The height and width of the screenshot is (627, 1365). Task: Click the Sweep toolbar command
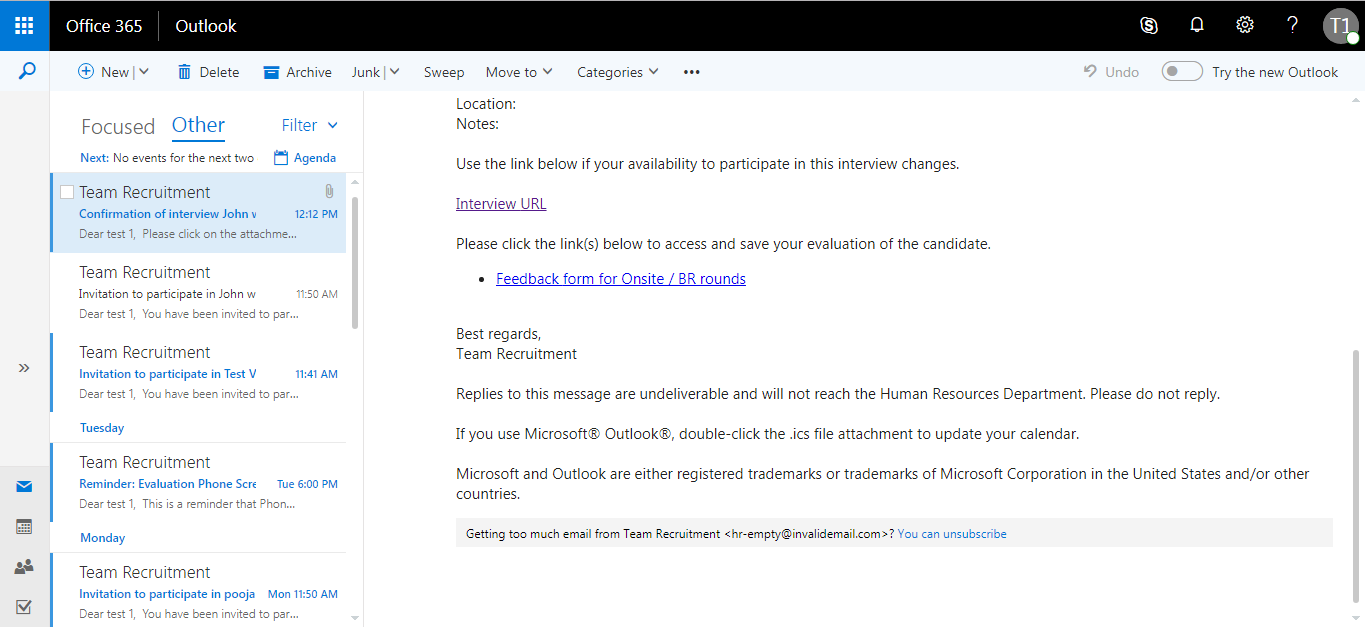tap(444, 72)
